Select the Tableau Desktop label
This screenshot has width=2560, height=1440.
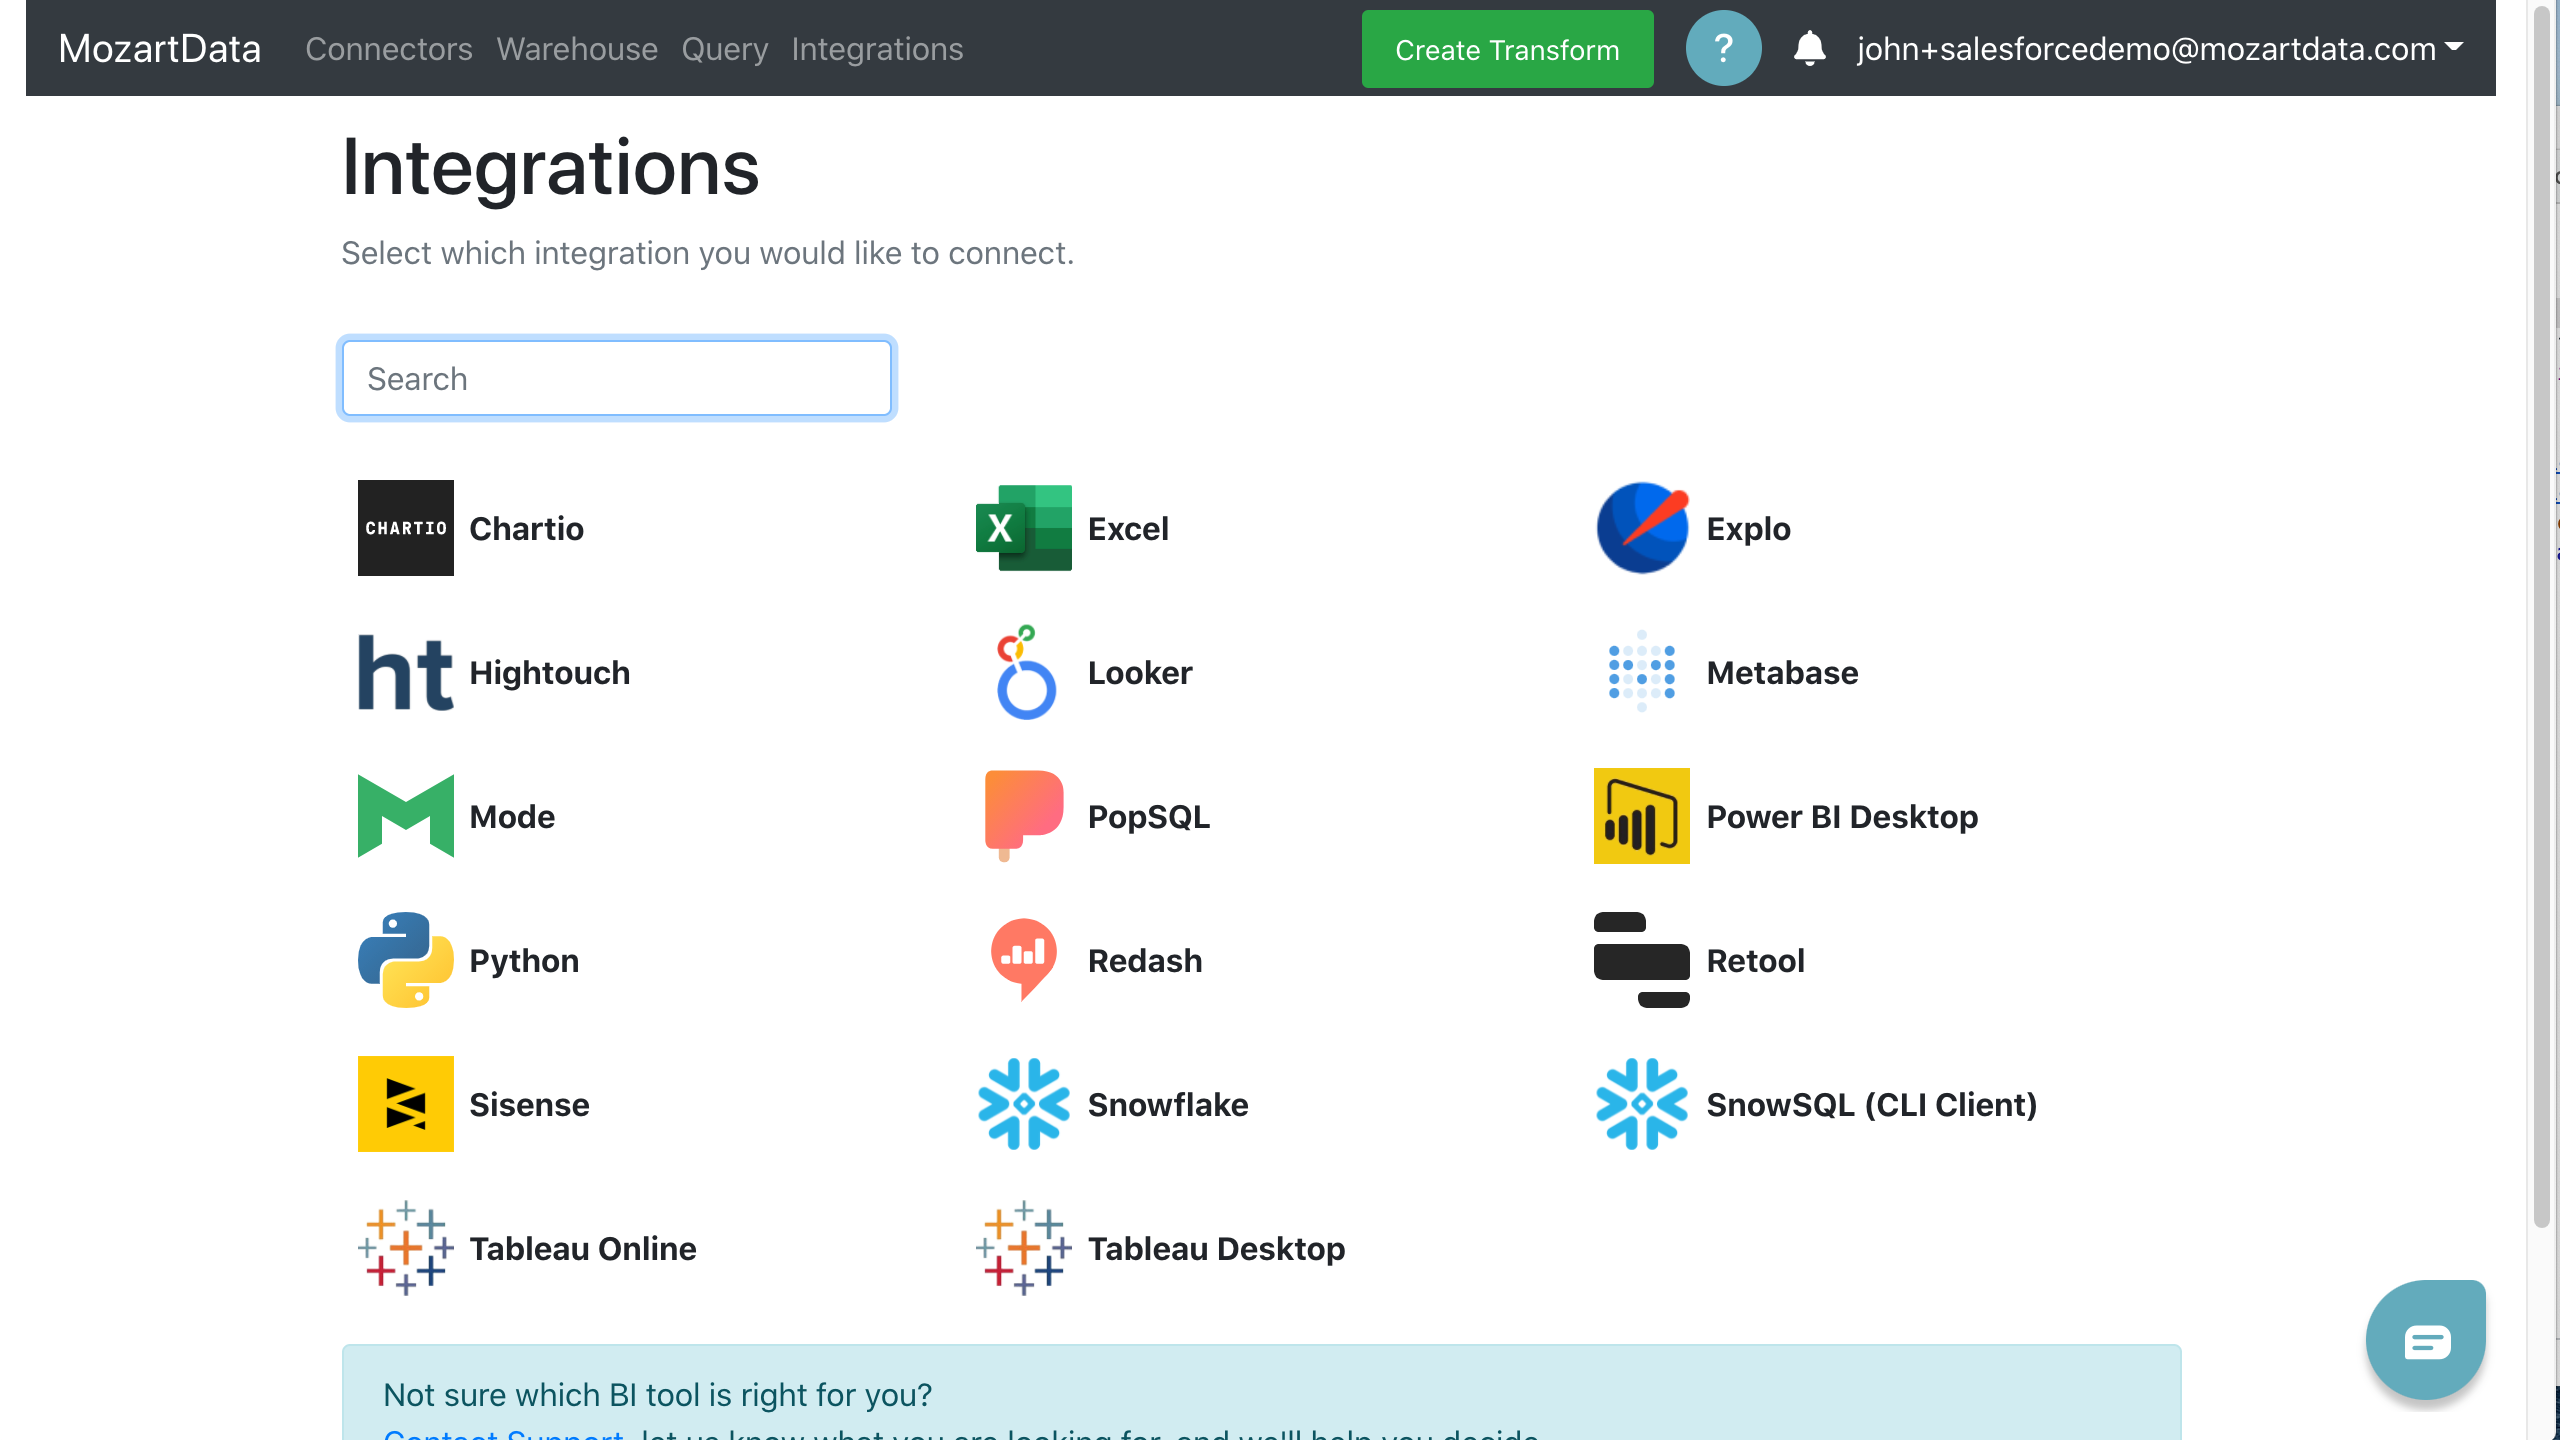tap(1216, 1248)
